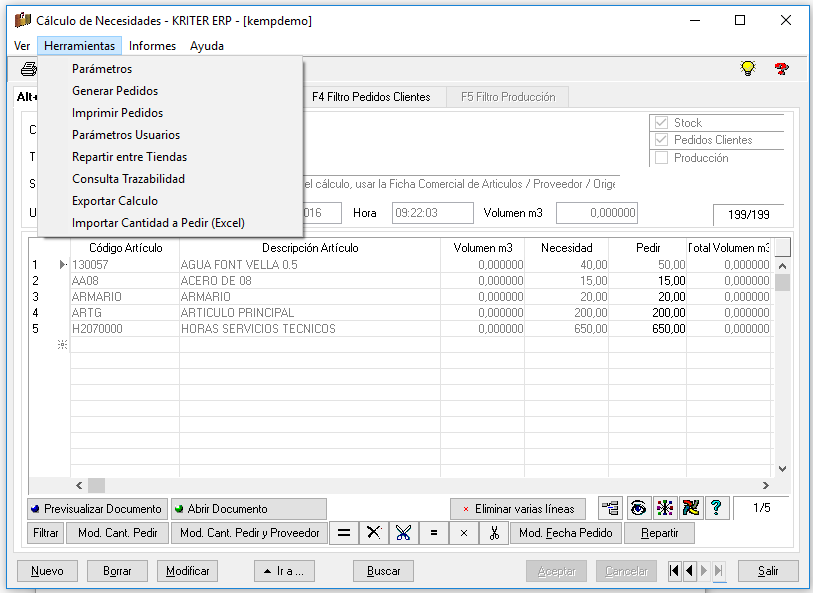Click grid horizontal scrollbar right arrow

click(766, 486)
